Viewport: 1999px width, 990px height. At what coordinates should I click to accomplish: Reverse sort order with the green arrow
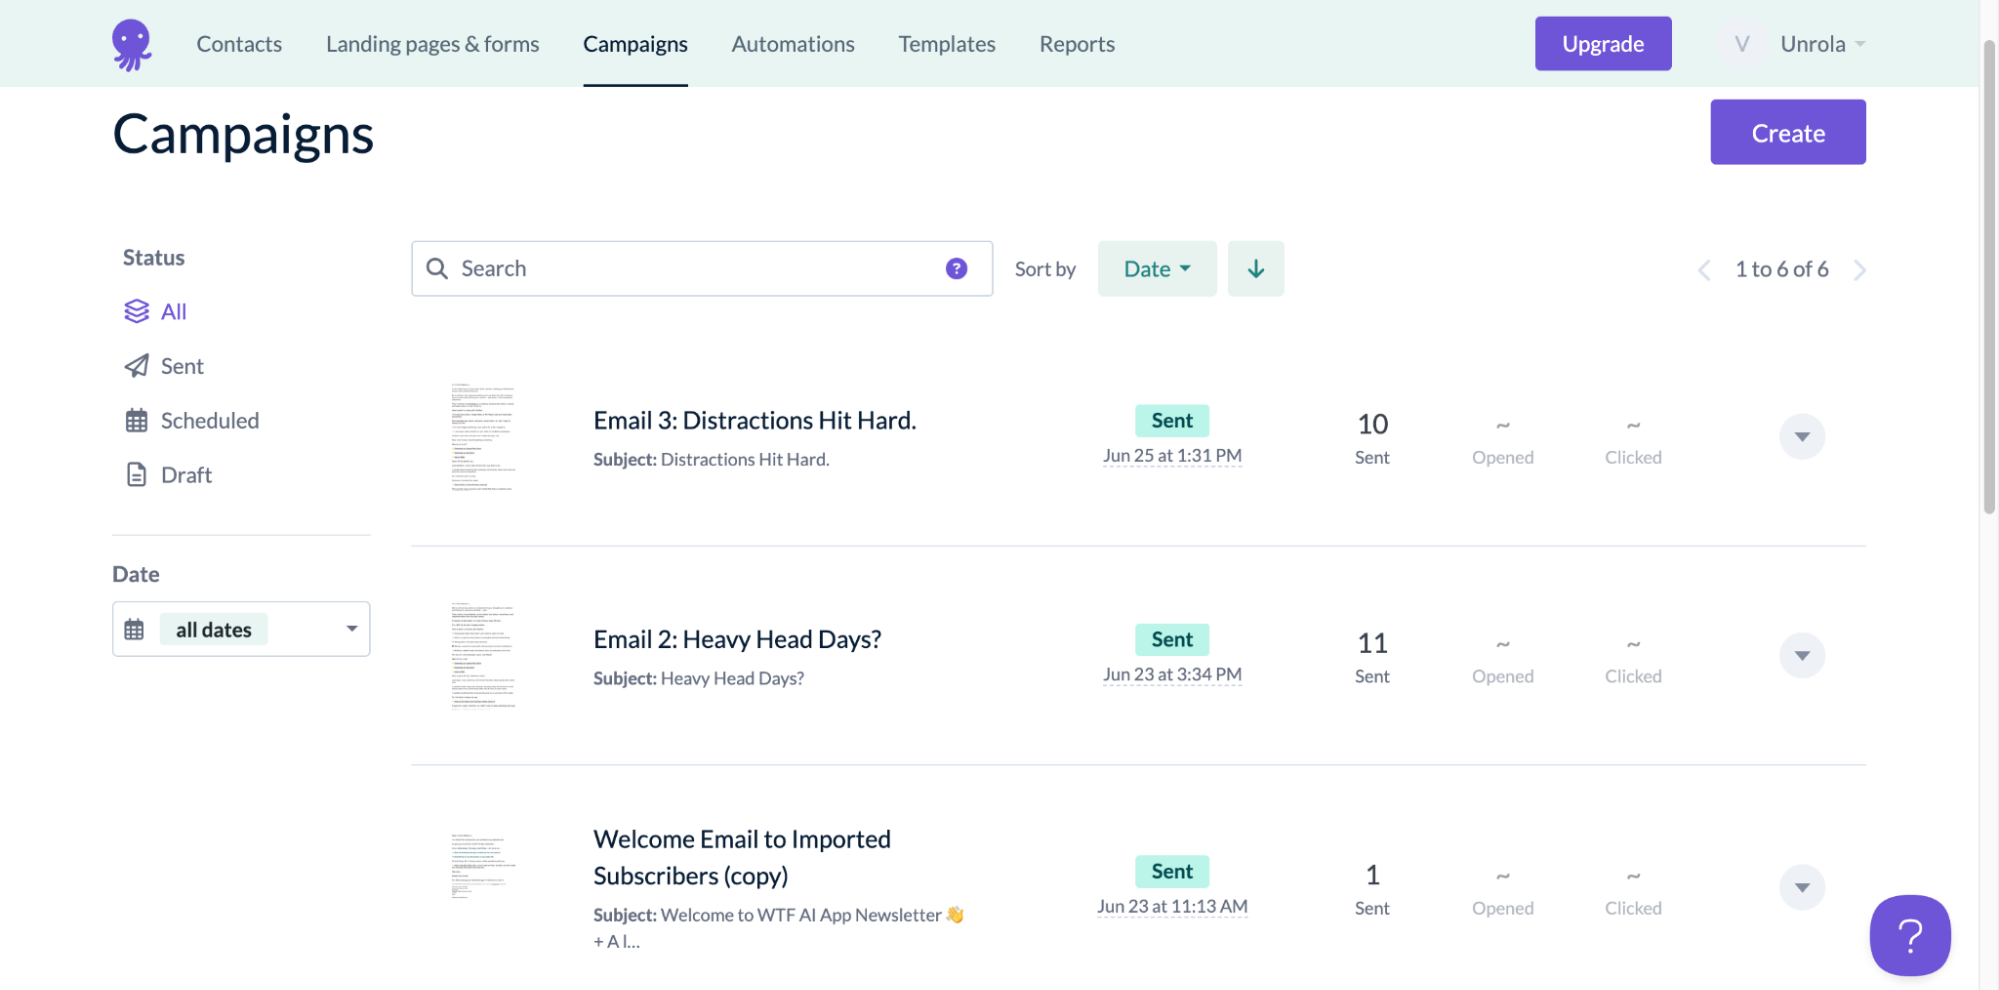pos(1256,268)
